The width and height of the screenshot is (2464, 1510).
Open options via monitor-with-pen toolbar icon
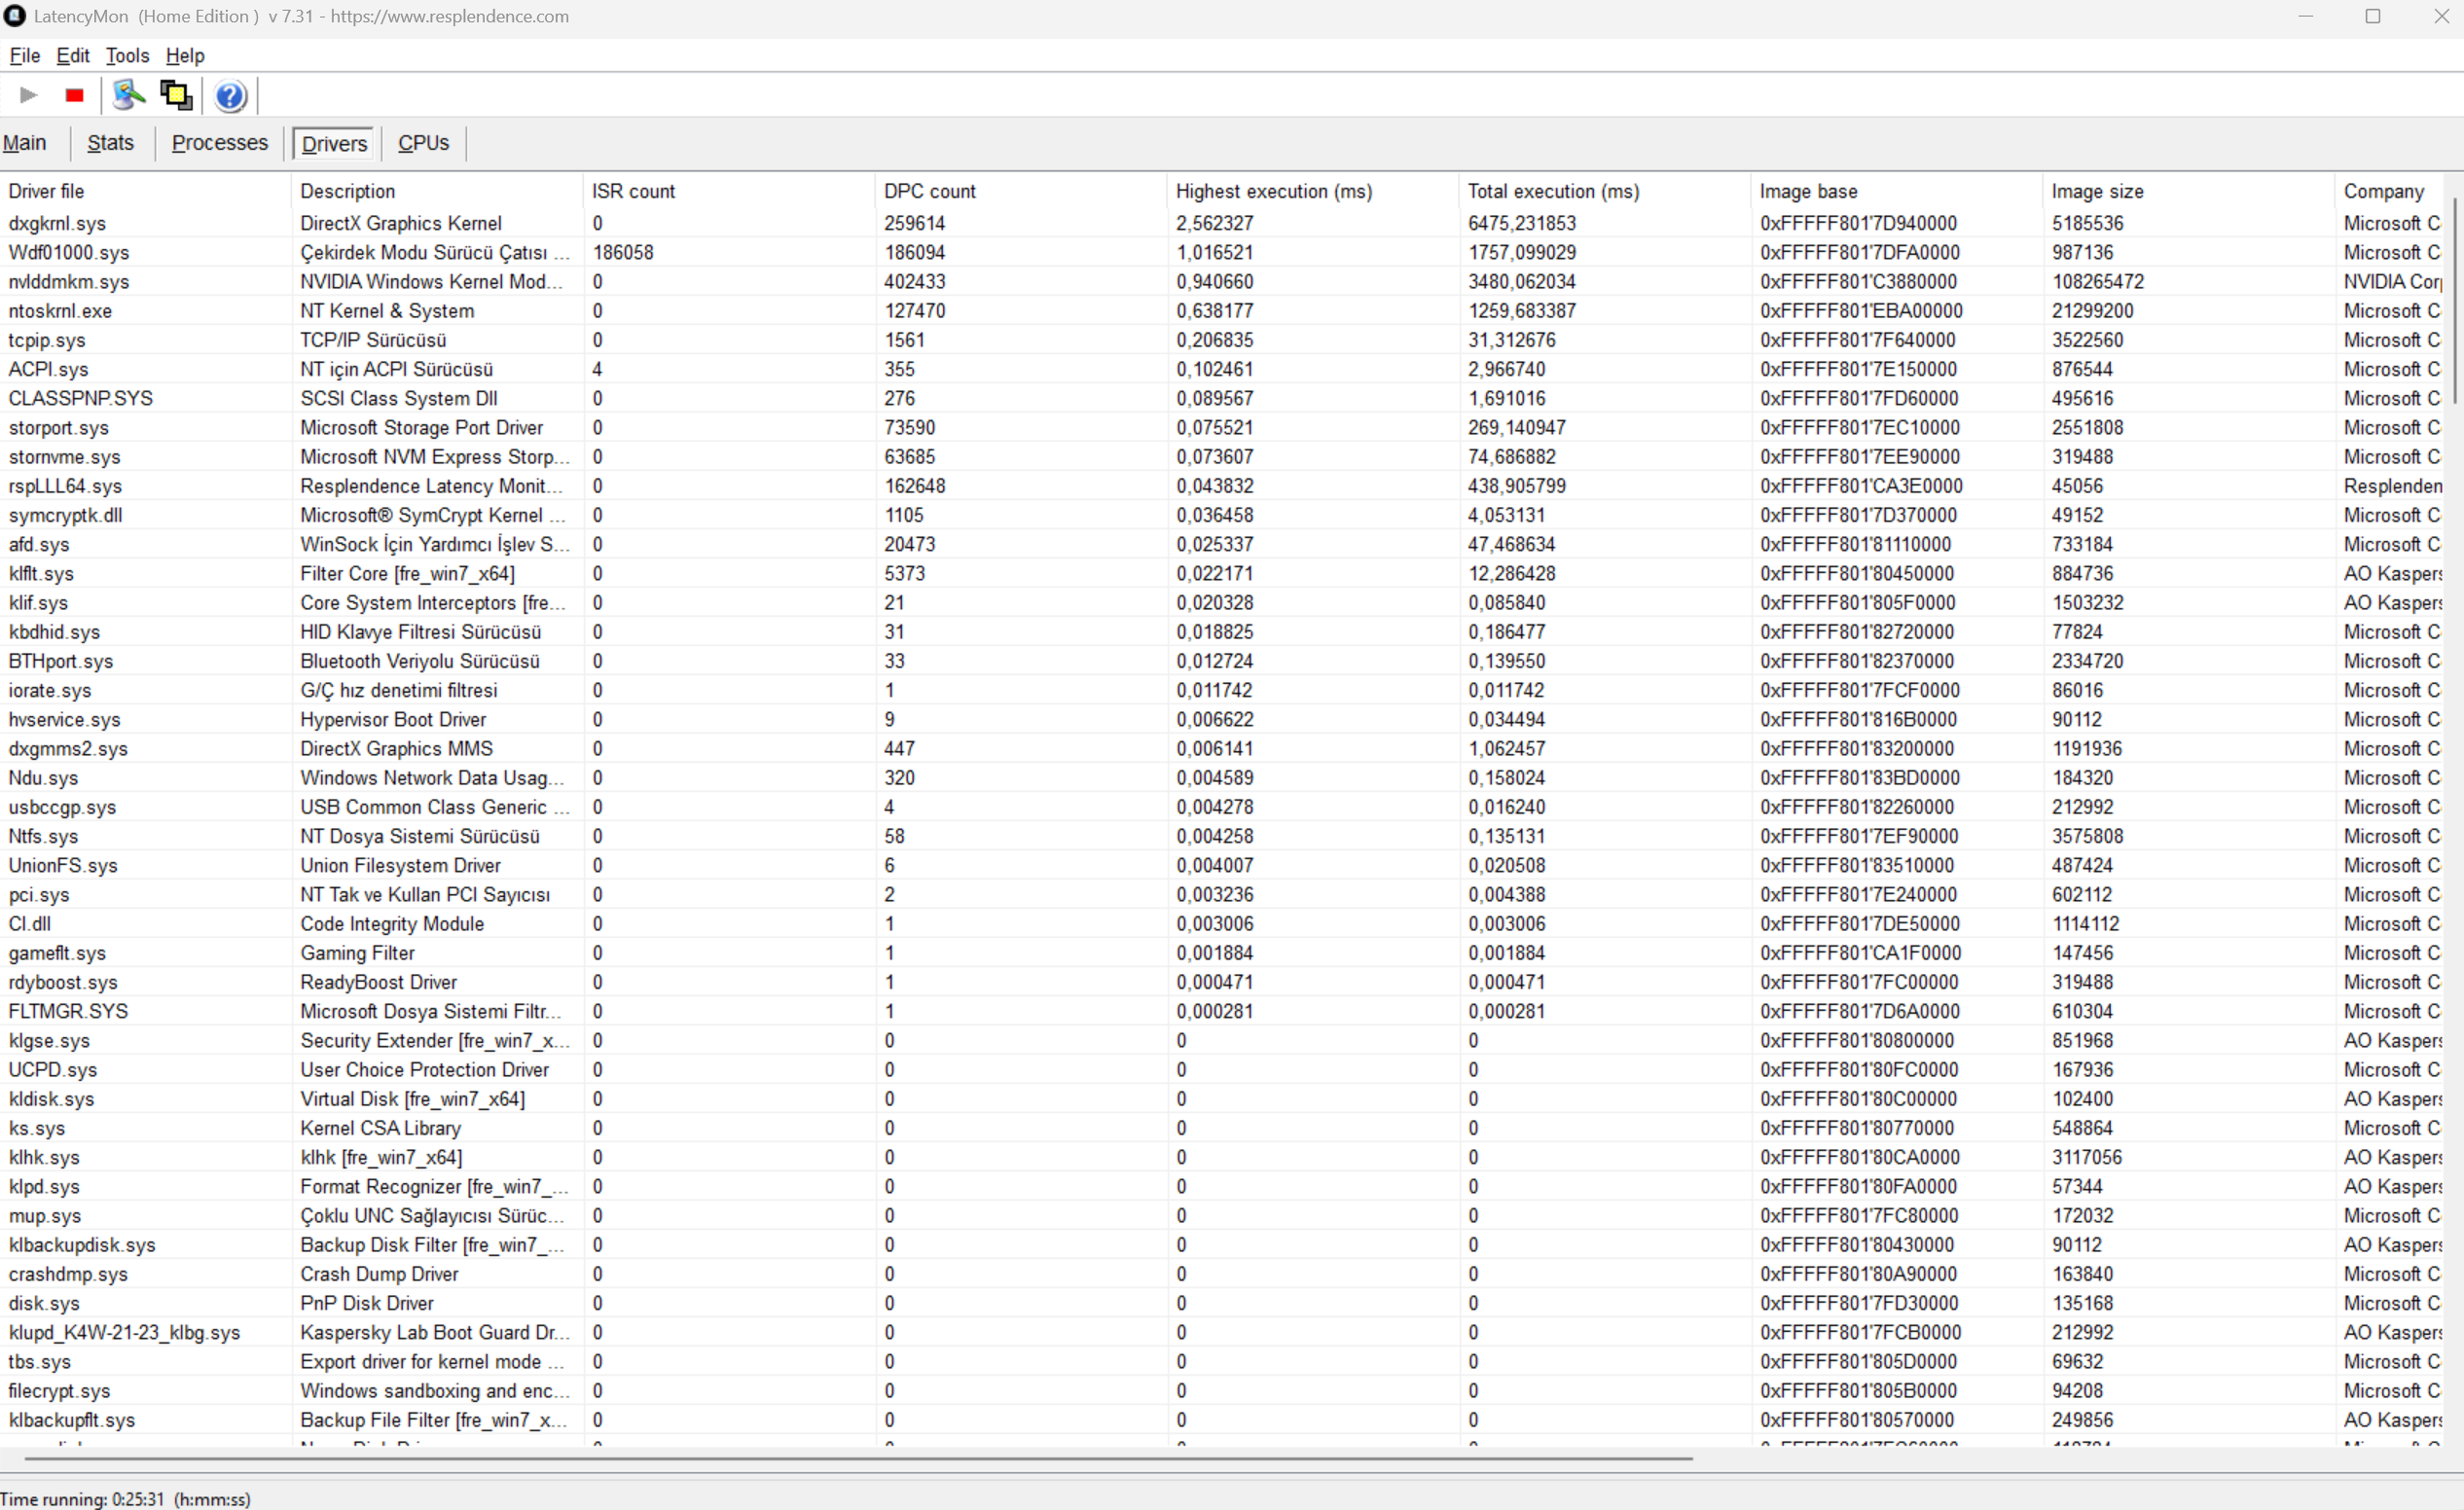point(128,95)
